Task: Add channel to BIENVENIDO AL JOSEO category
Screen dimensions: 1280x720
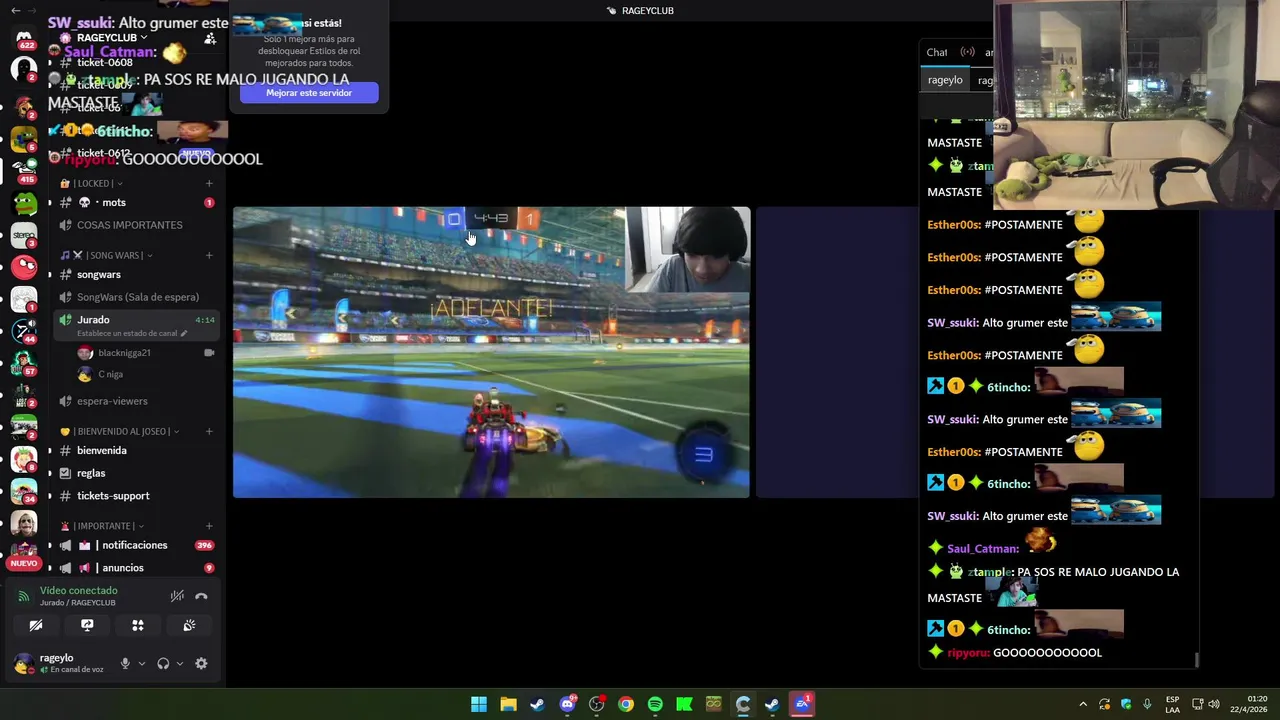Action: point(209,431)
